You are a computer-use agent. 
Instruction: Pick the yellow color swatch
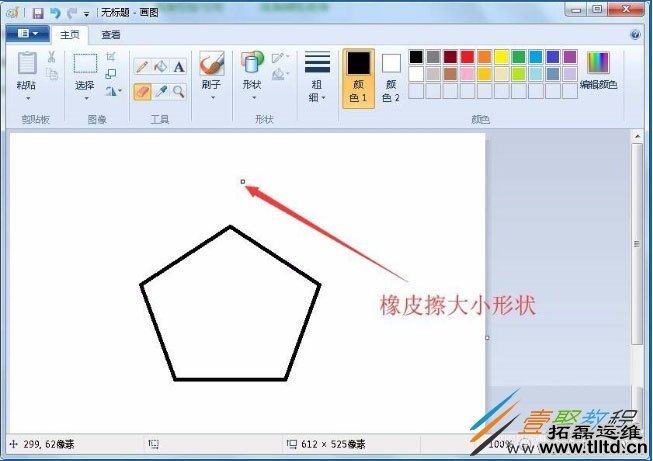pos(501,57)
